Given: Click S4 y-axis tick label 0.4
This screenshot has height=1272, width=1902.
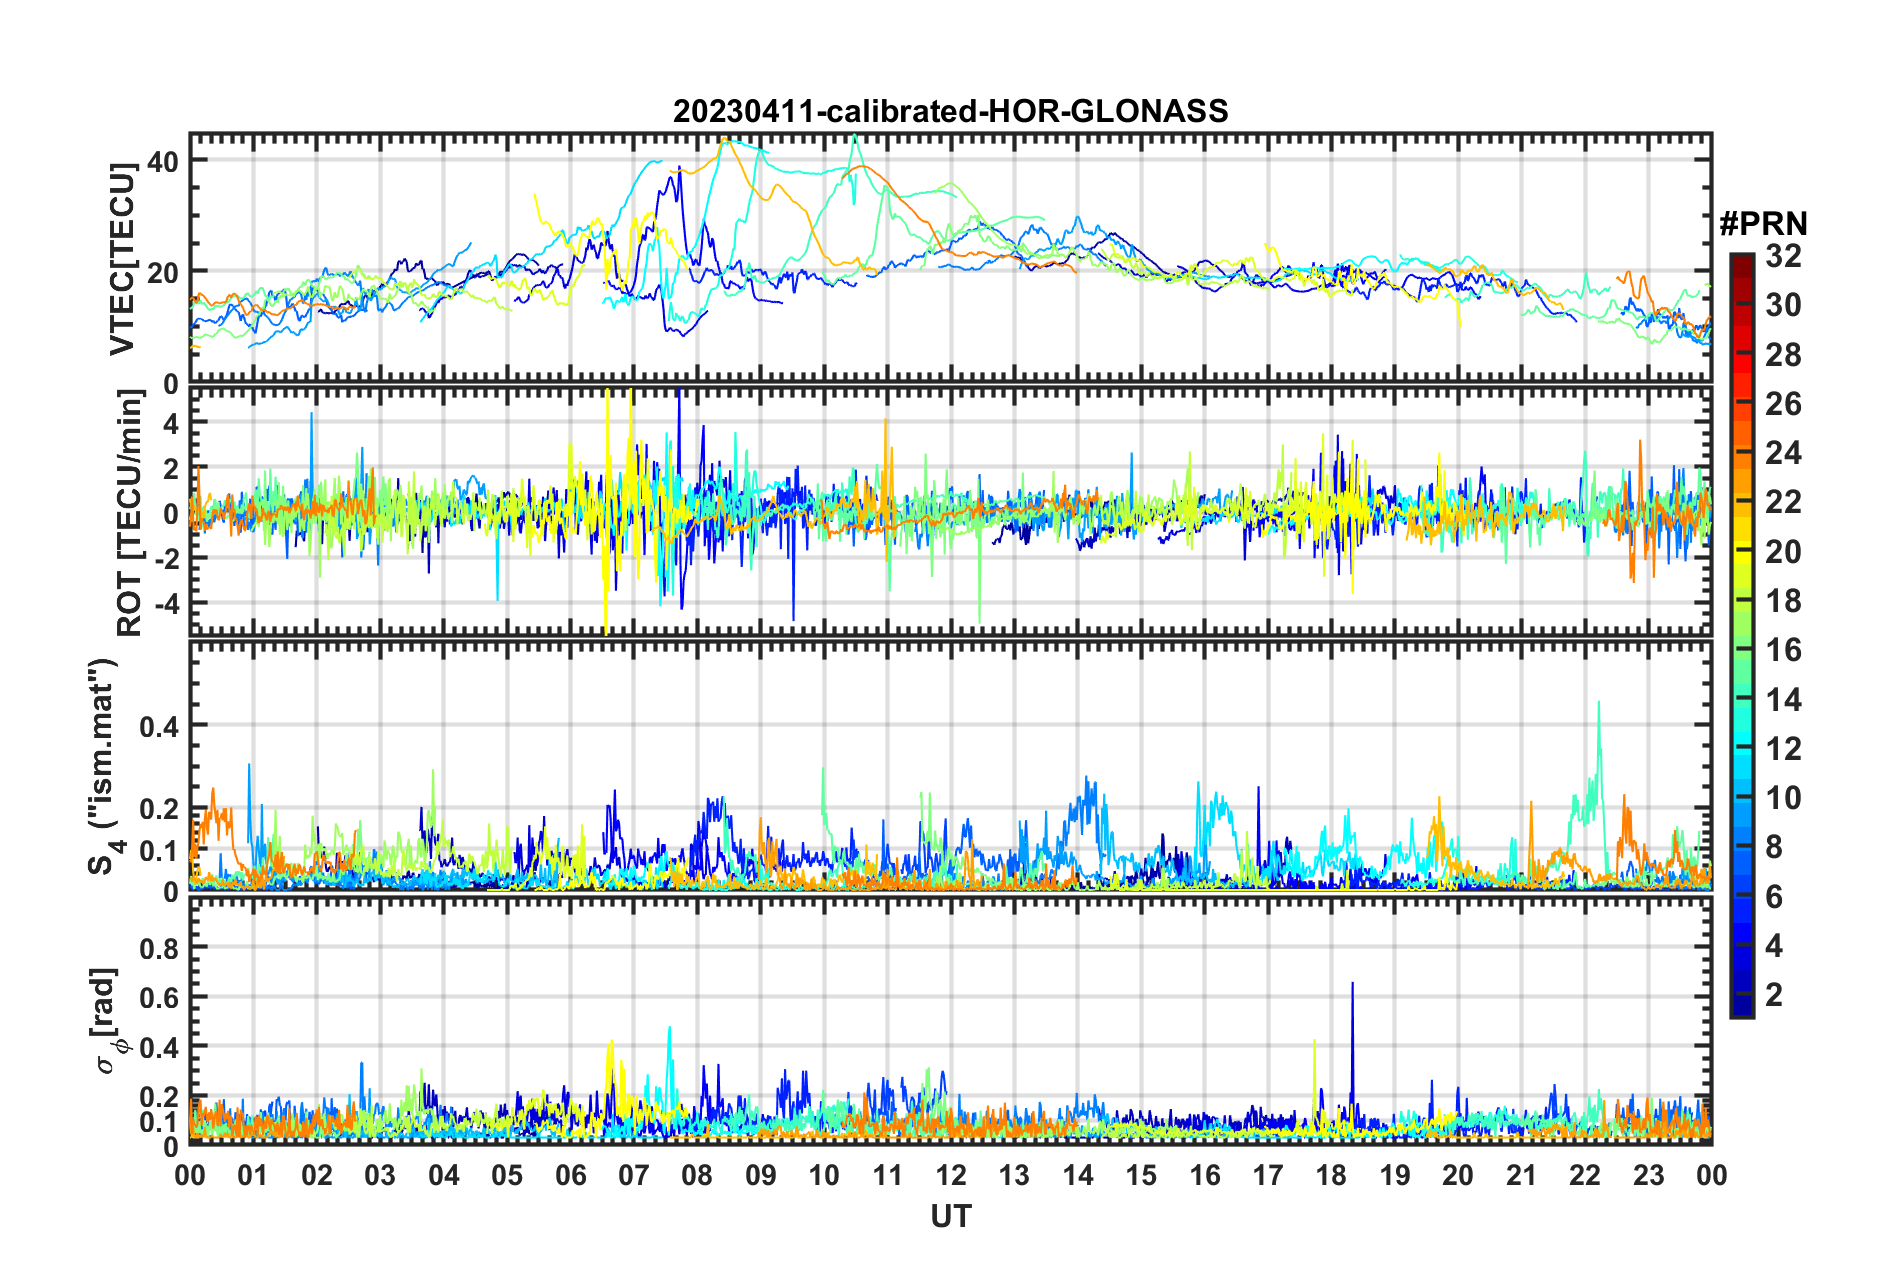Looking at the screenshot, I should [159, 727].
